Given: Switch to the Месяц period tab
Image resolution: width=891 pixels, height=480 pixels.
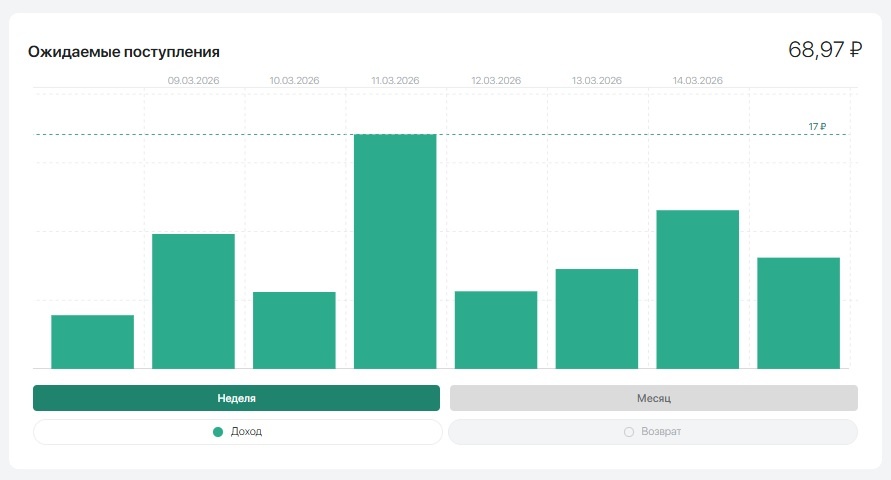Looking at the screenshot, I should click(653, 398).
